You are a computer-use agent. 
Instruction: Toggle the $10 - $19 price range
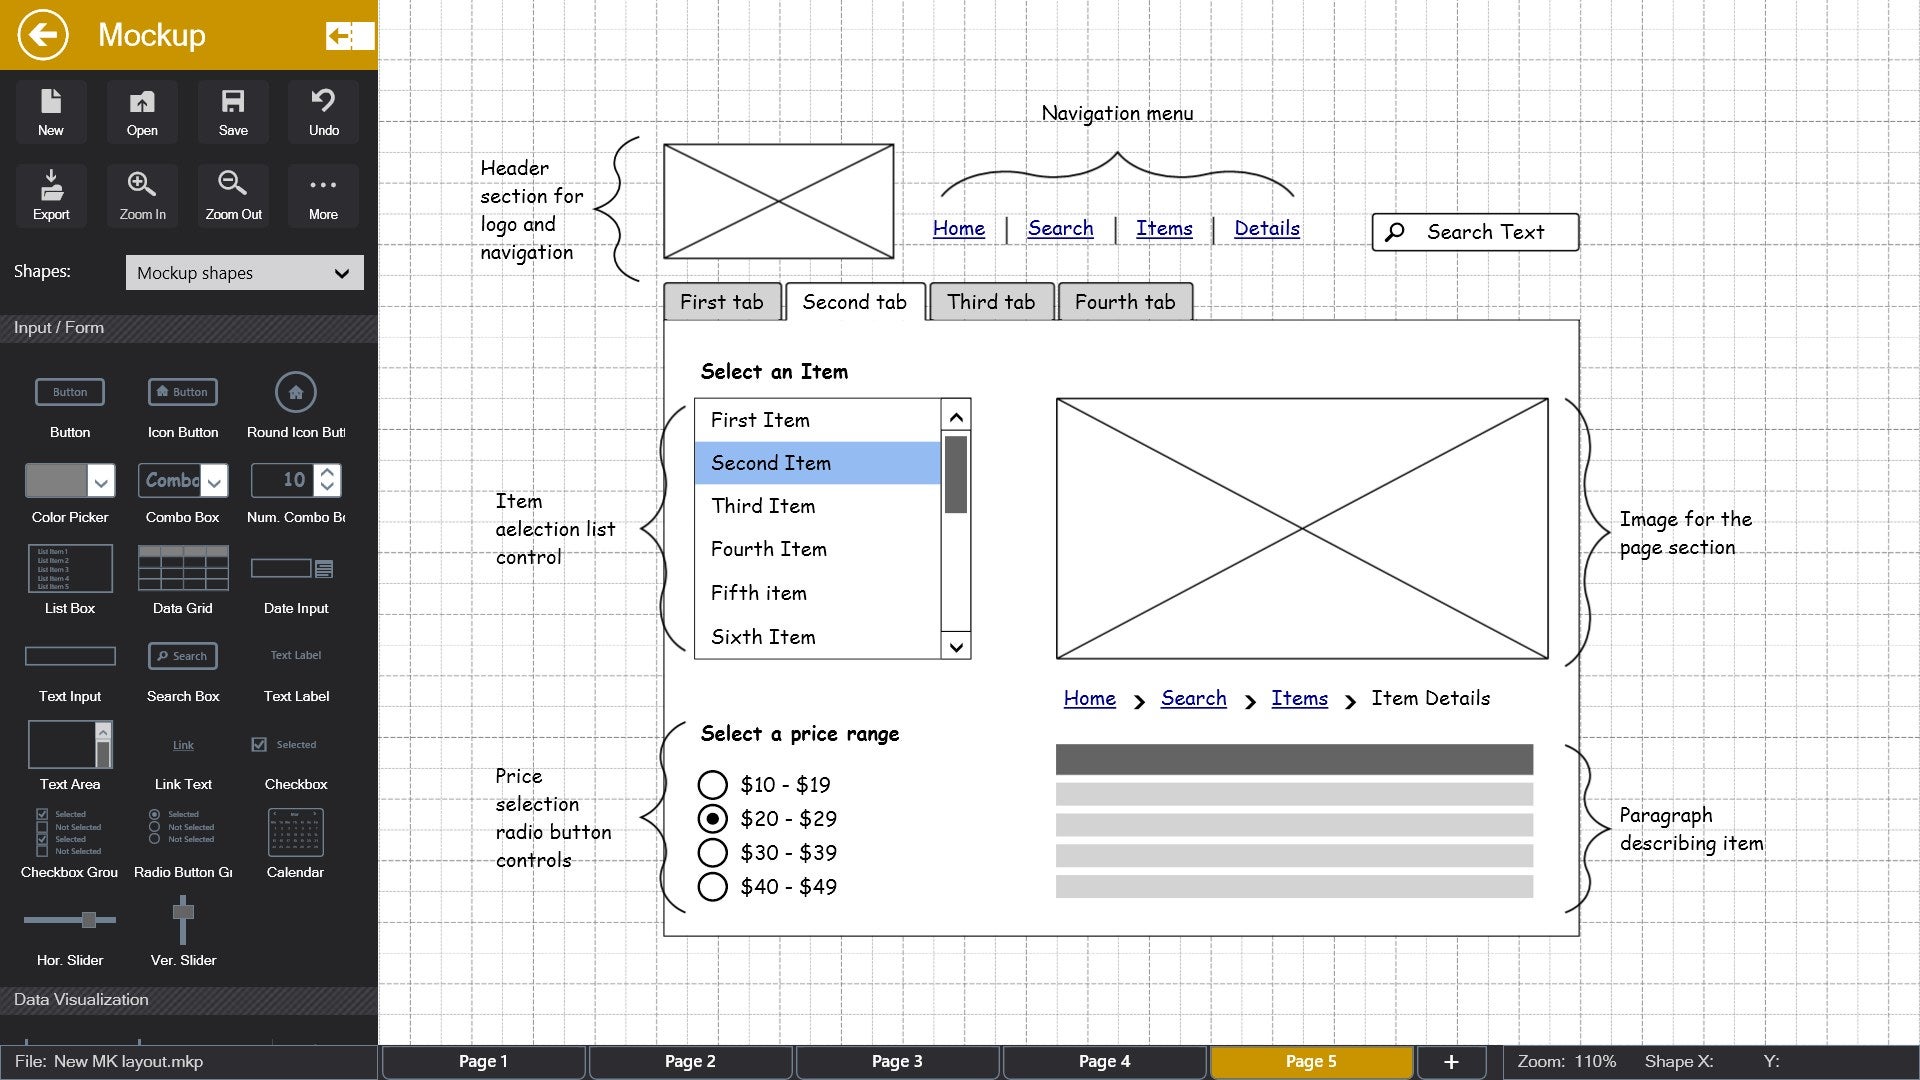pyautogui.click(x=712, y=783)
